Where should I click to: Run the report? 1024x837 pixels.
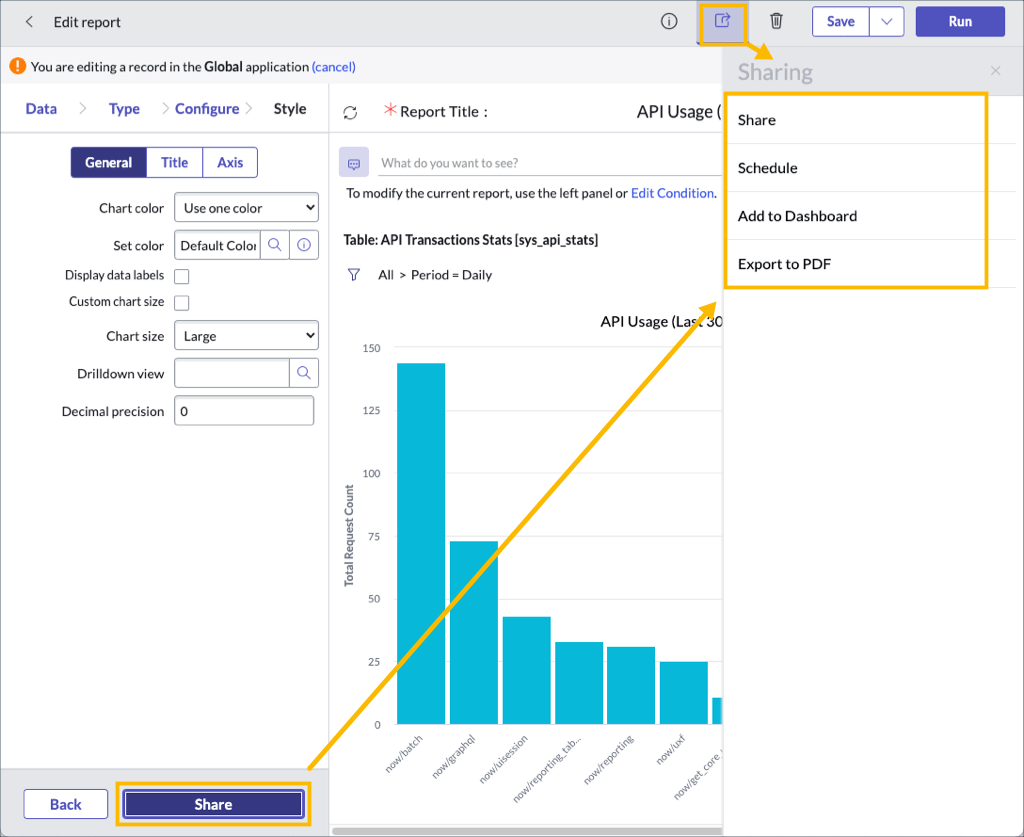pos(959,21)
